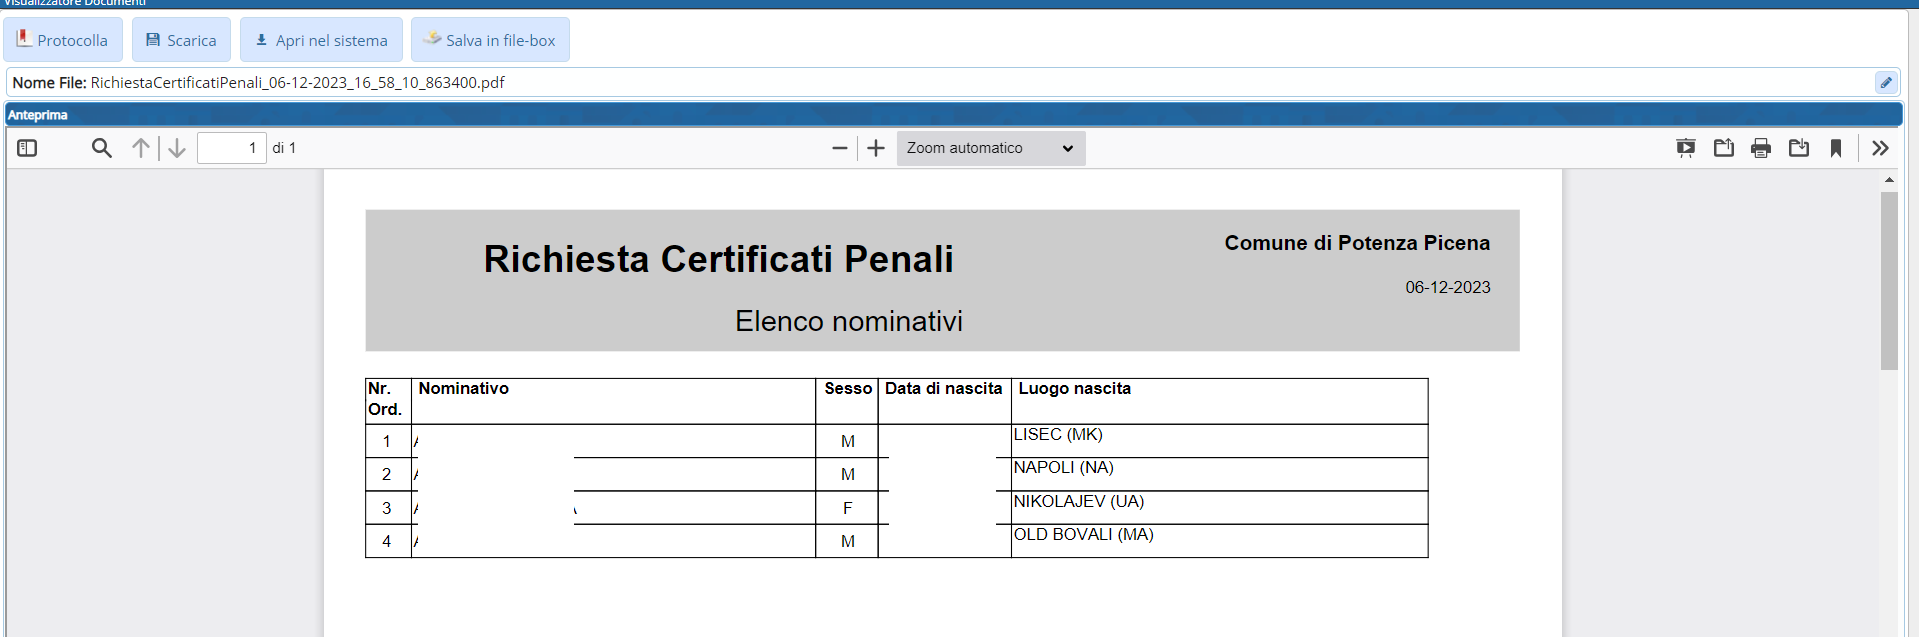Go to previous page arrow

click(141, 148)
